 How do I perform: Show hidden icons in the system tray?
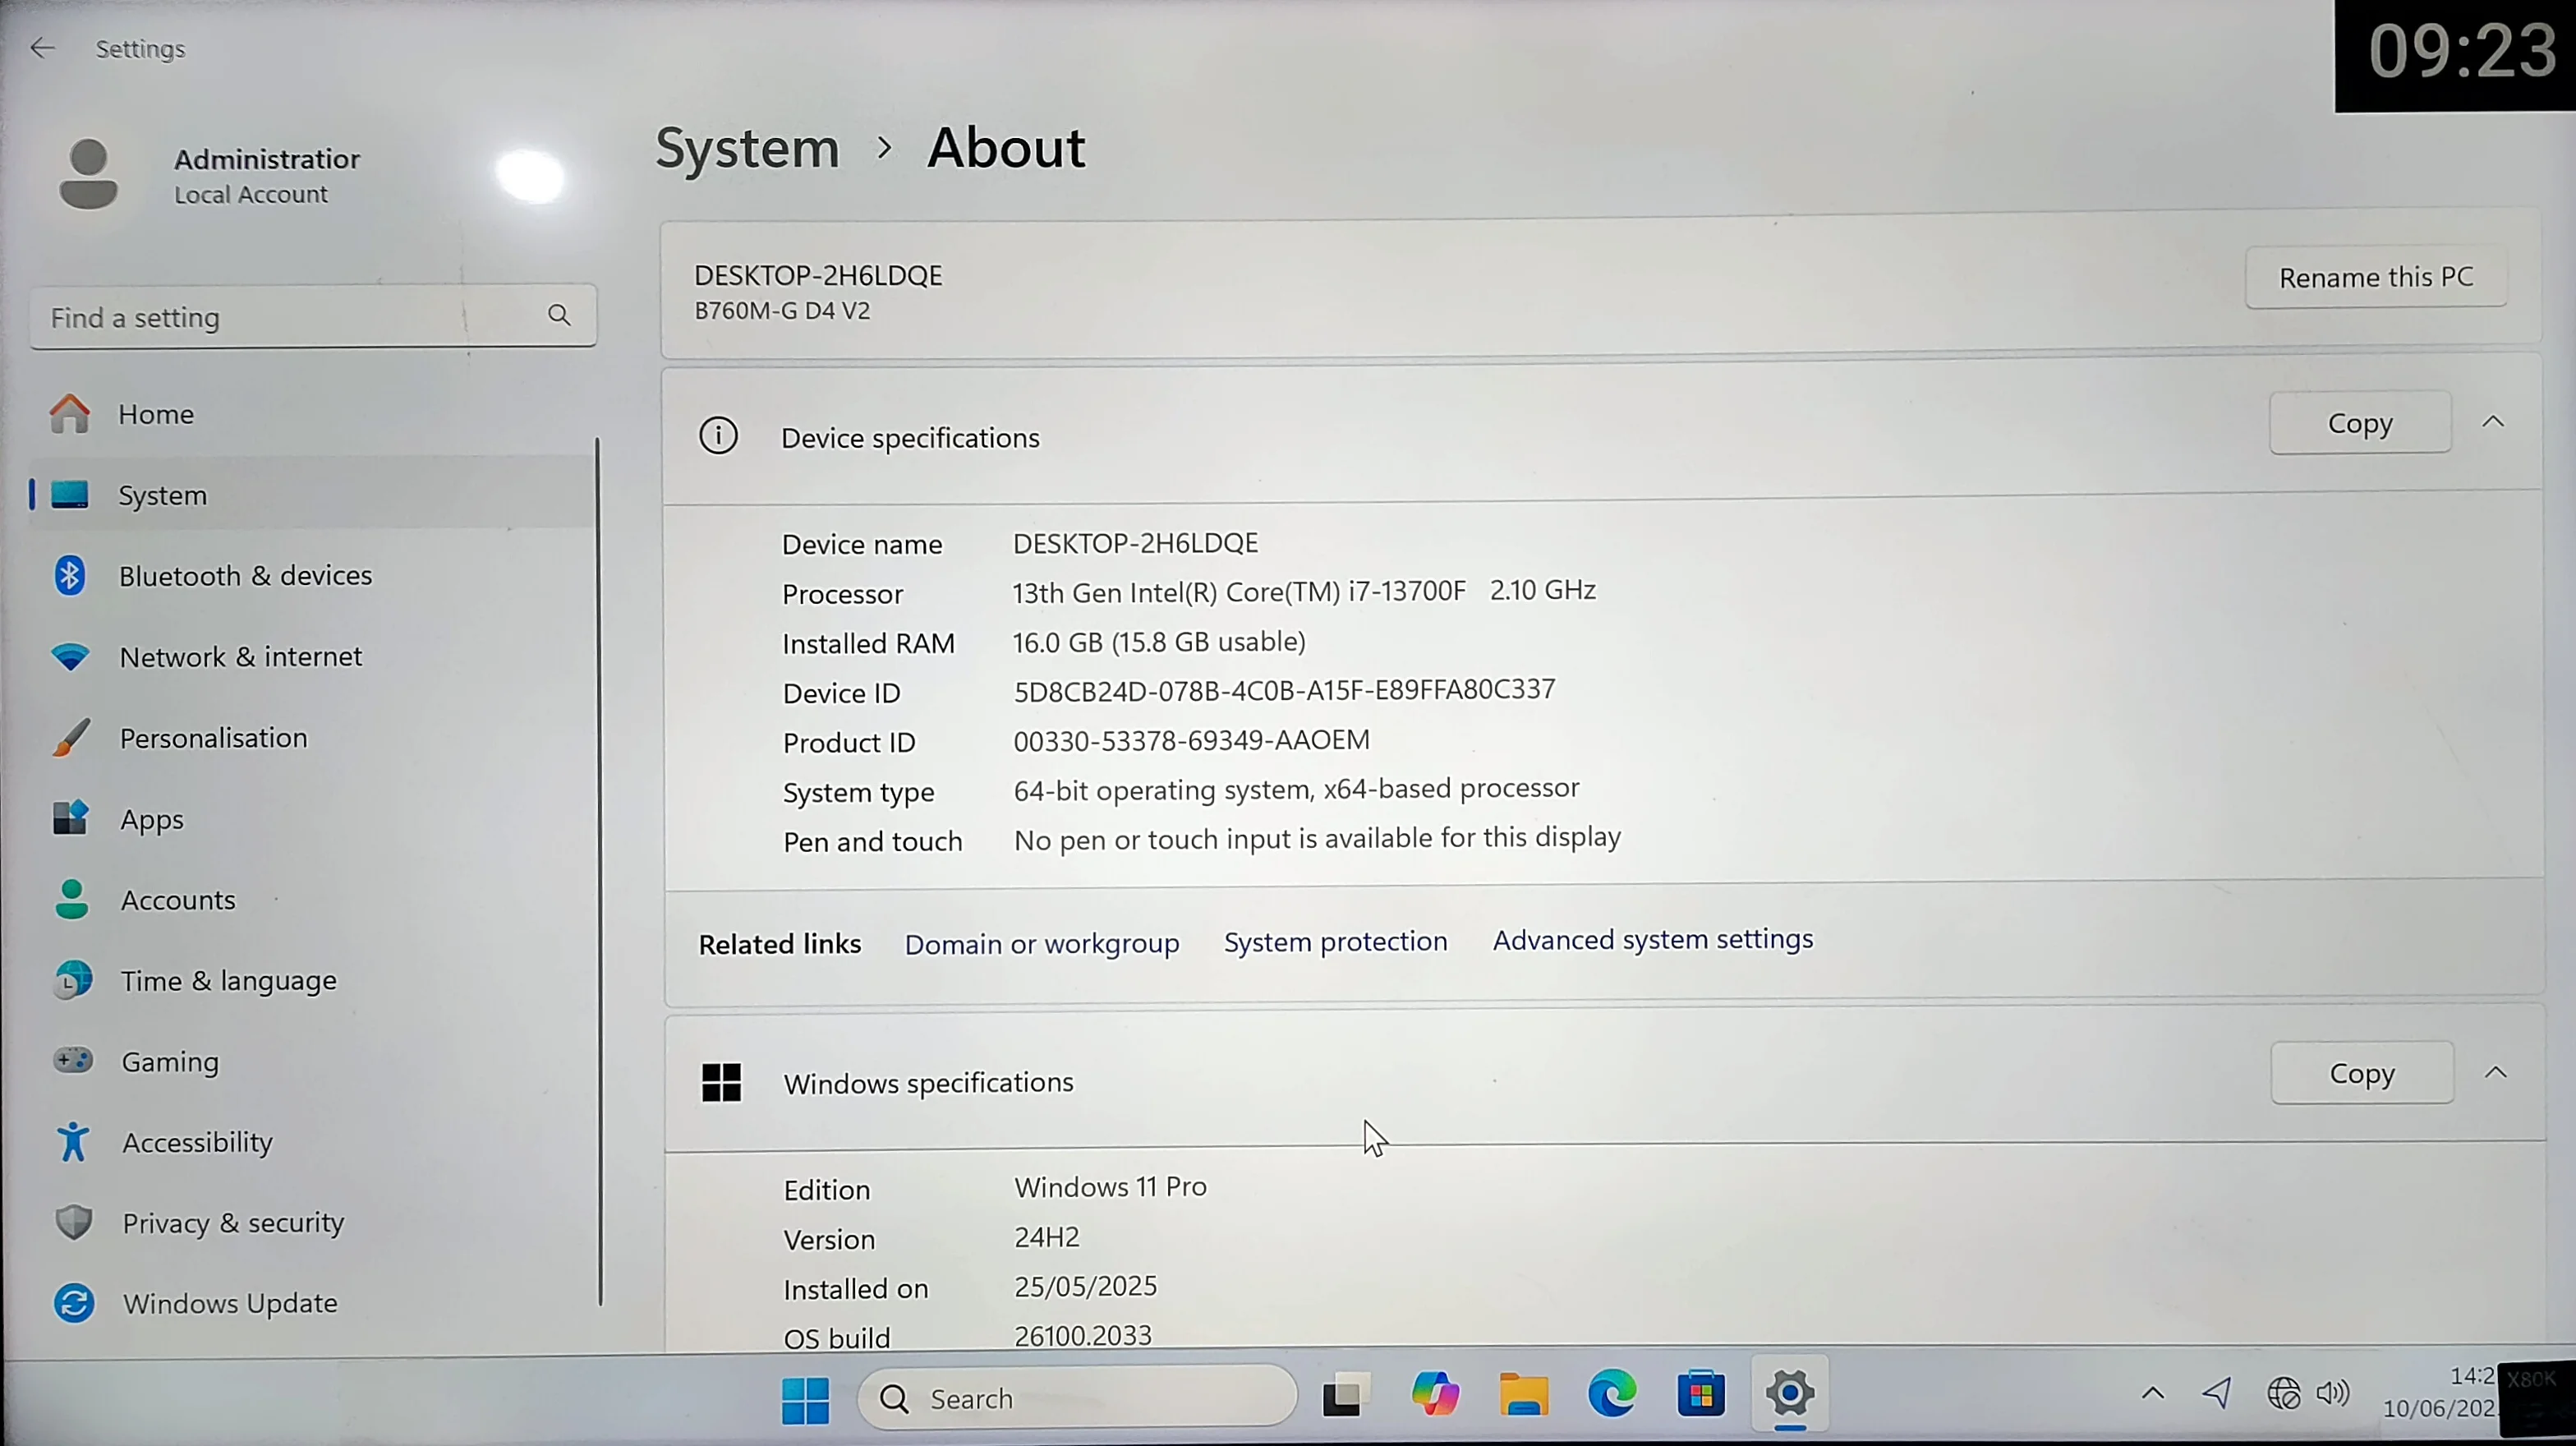tap(2153, 1393)
